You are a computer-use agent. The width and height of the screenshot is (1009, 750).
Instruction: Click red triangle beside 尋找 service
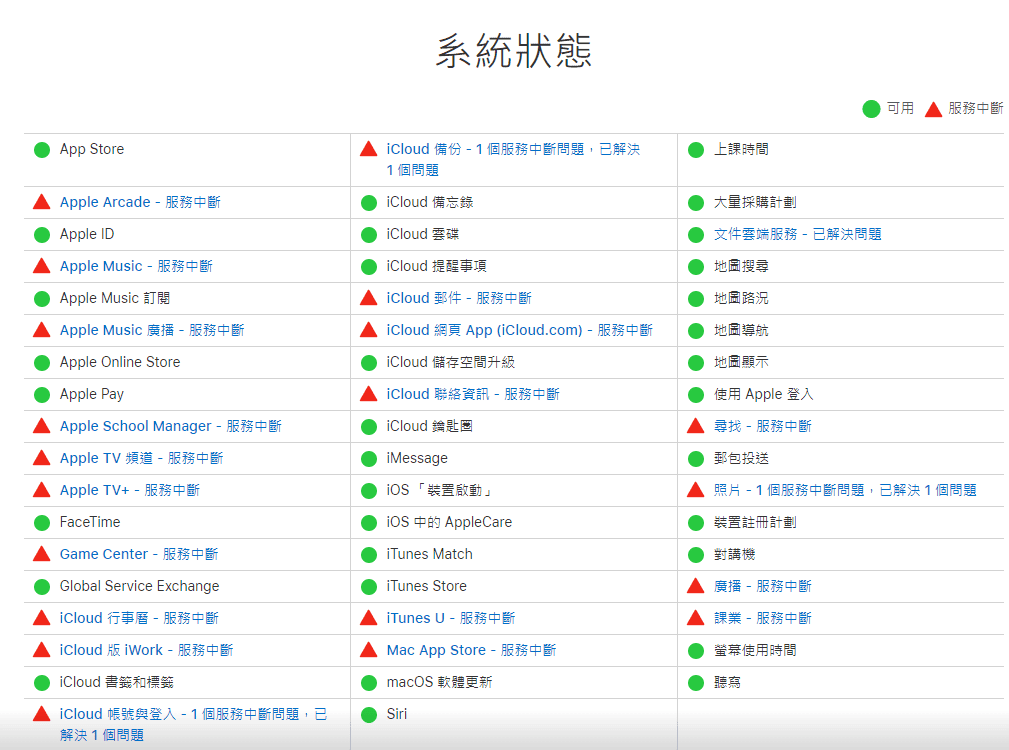click(x=696, y=426)
